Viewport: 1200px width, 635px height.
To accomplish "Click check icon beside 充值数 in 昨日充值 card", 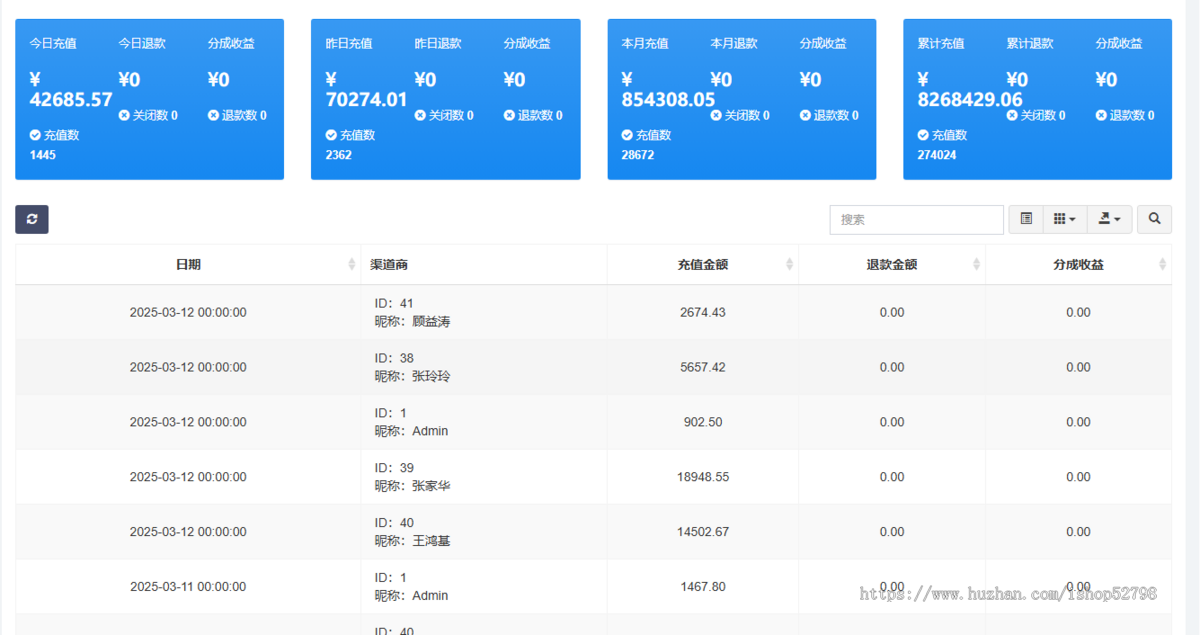I will pyautogui.click(x=331, y=135).
